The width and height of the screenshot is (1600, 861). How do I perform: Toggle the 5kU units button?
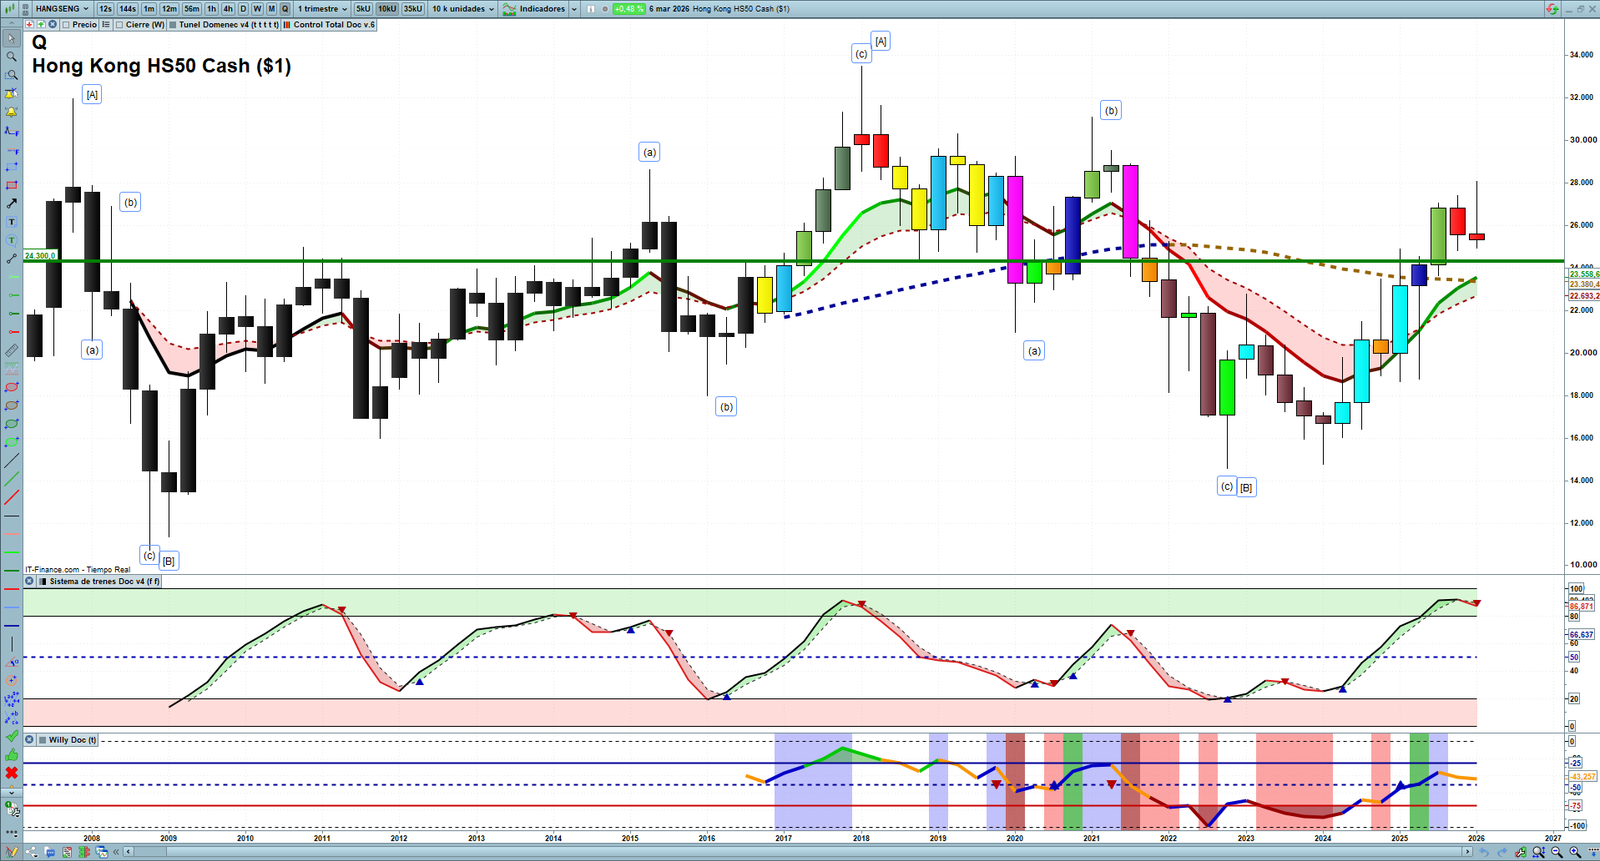(363, 9)
